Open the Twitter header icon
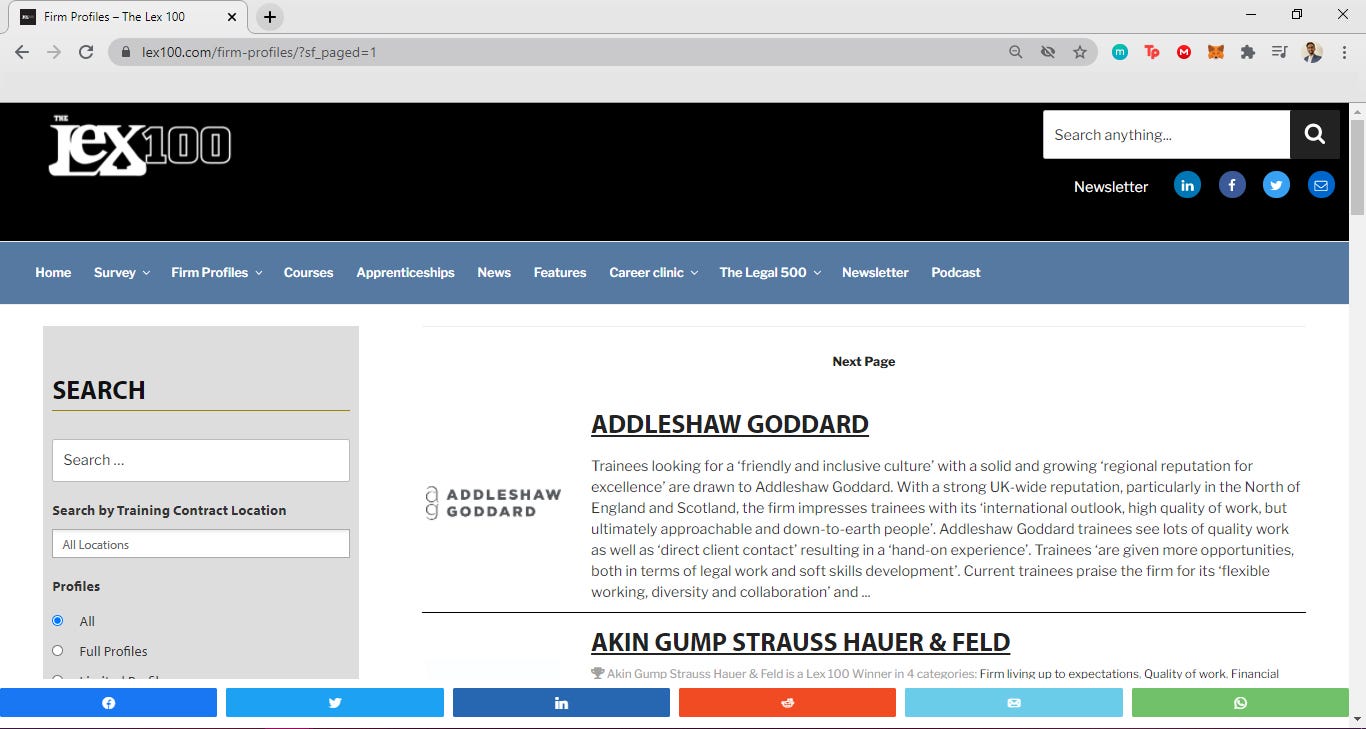1366x729 pixels. pyautogui.click(x=1276, y=185)
